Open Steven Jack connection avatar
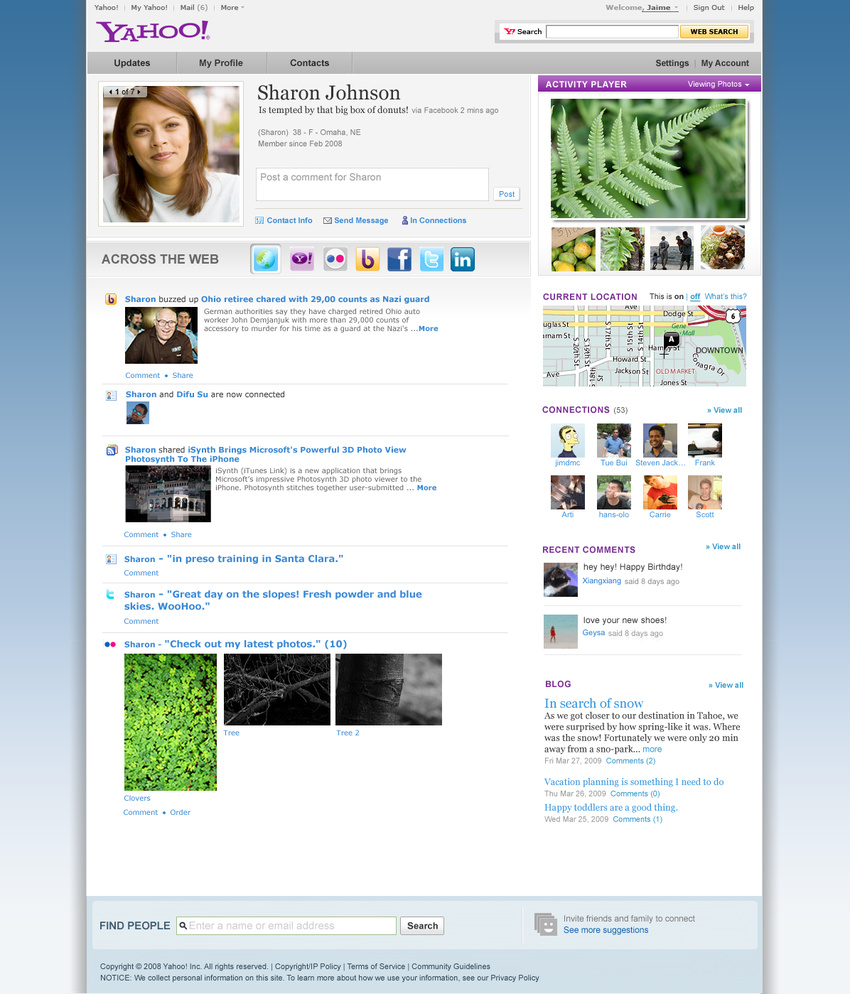 pos(660,441)
